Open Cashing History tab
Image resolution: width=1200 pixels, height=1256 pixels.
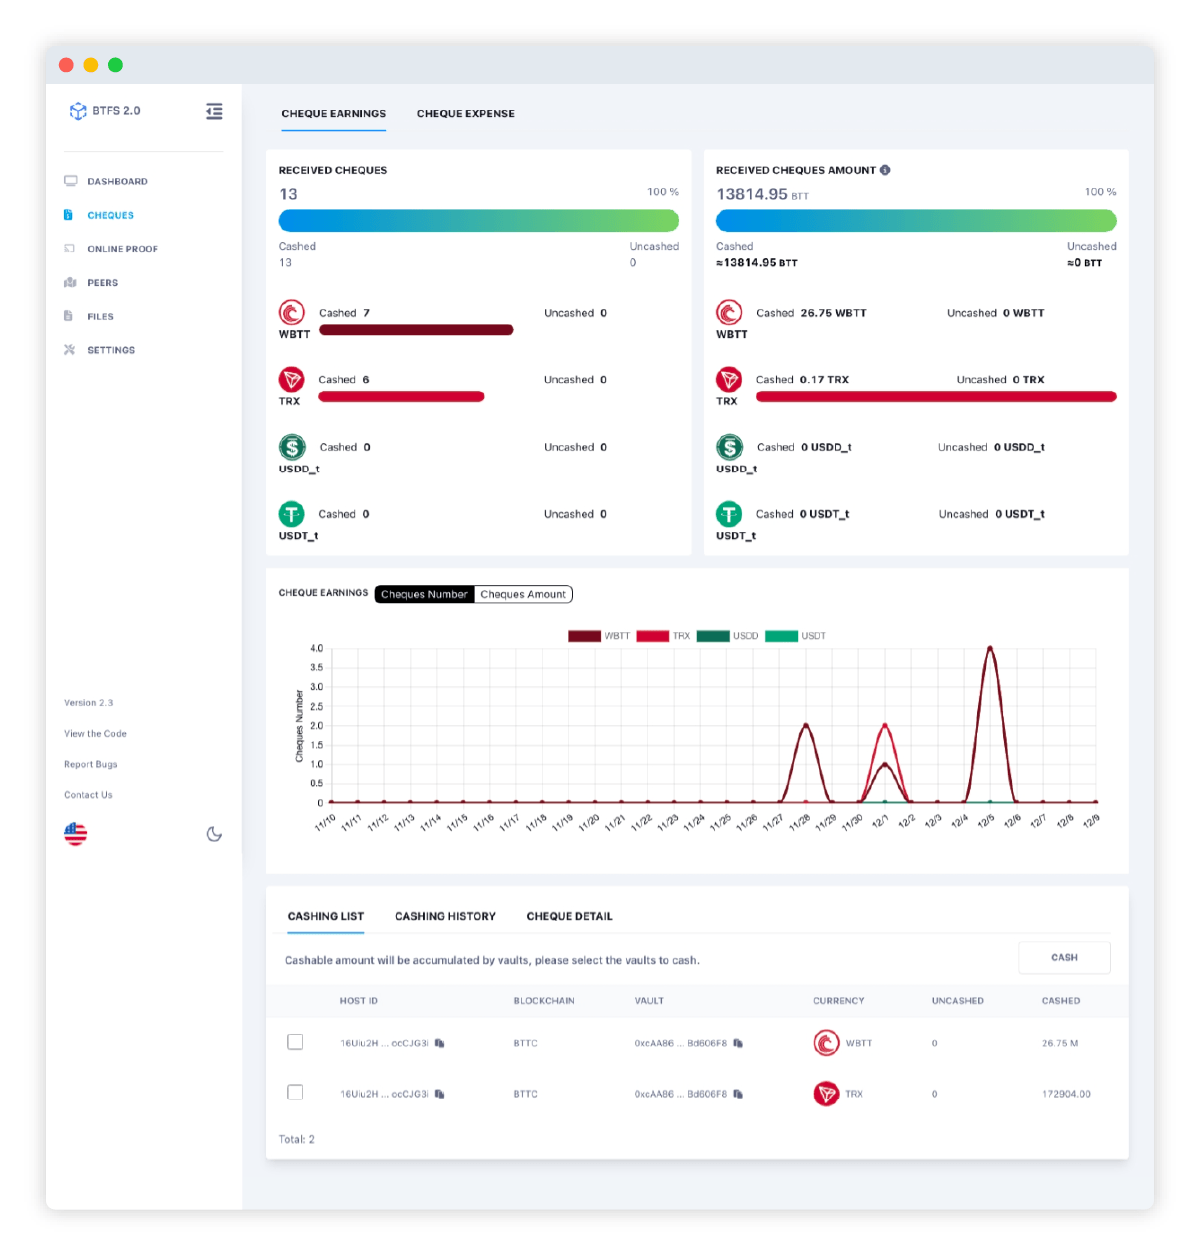coord(445,916)
